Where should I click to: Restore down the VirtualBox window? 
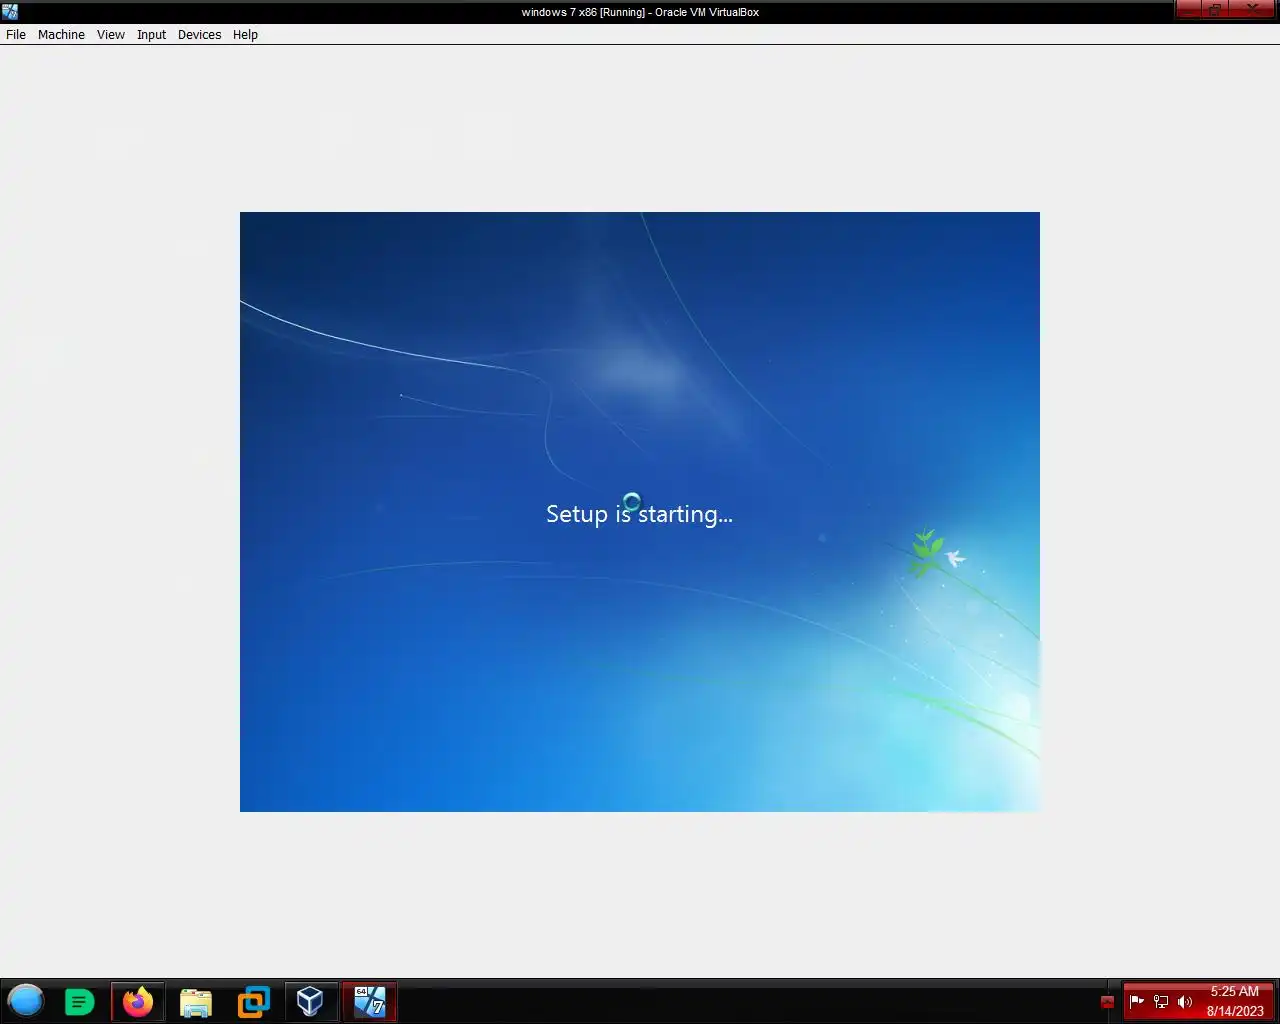1214,10
